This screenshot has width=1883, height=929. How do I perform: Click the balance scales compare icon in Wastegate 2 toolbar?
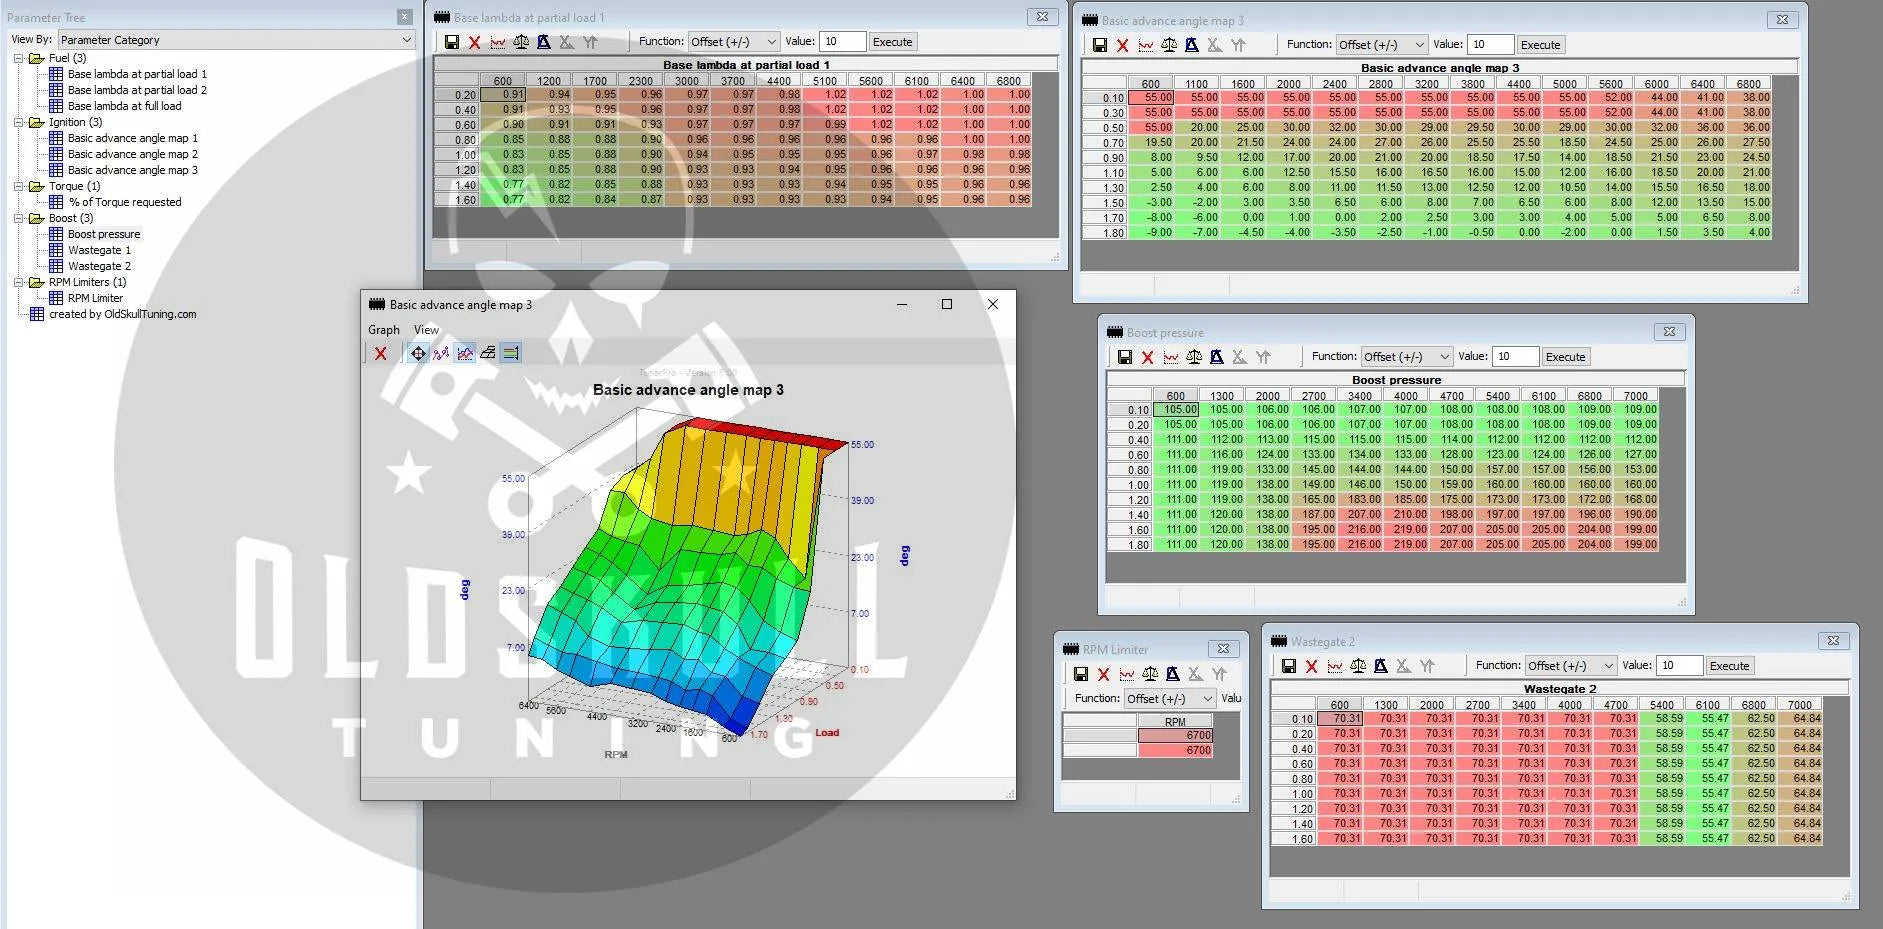coord(1358,666)
